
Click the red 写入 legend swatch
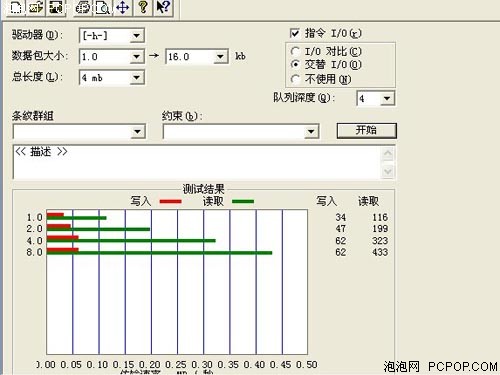coord(170,201)
